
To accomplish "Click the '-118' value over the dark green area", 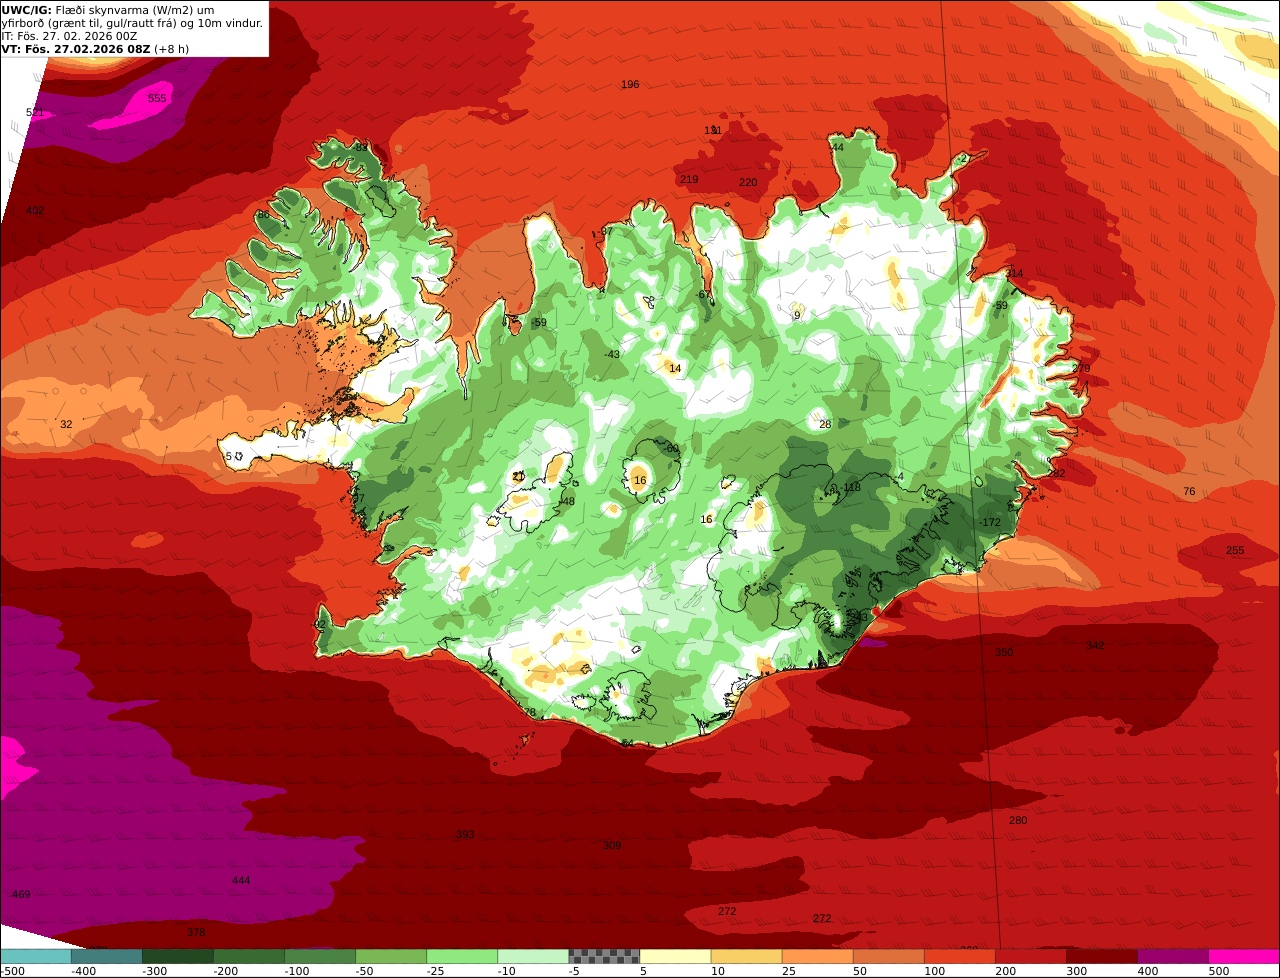I will tap(850, 487).
